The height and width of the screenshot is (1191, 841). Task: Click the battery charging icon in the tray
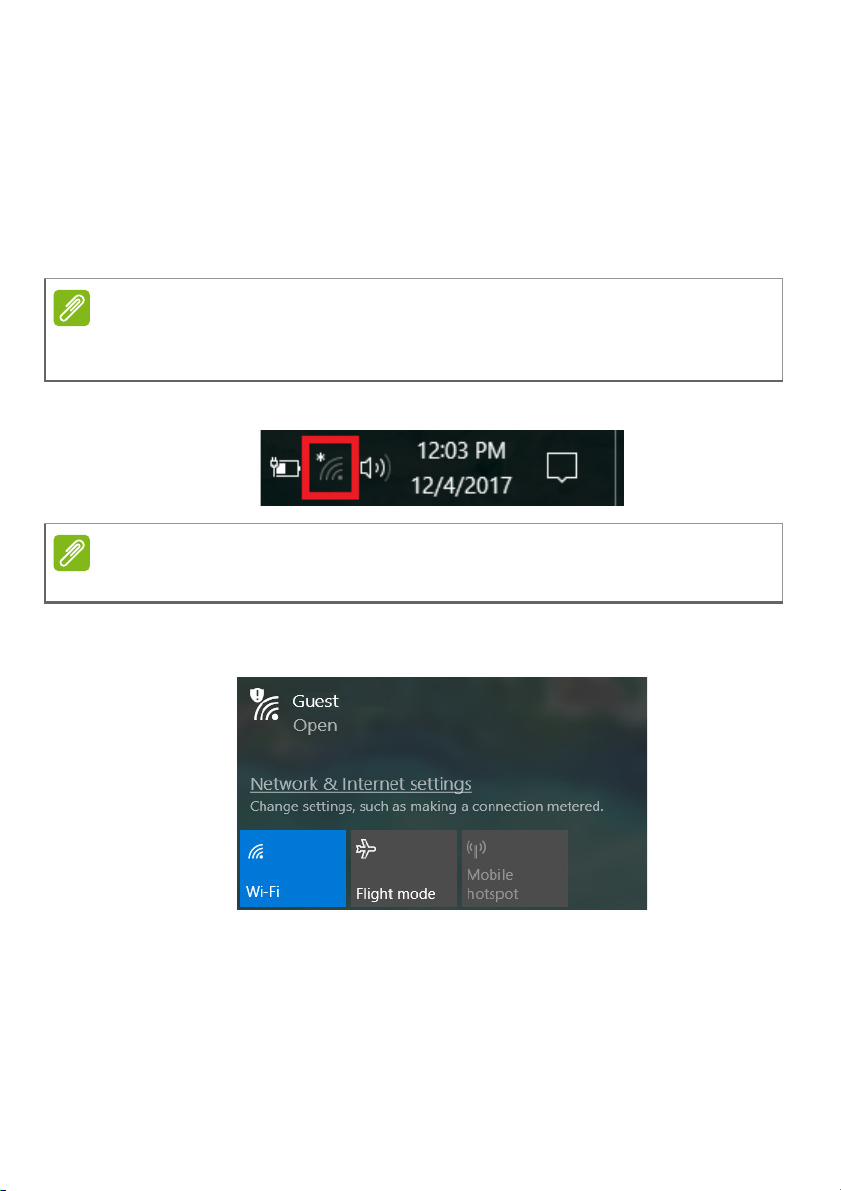click(285, 468)
